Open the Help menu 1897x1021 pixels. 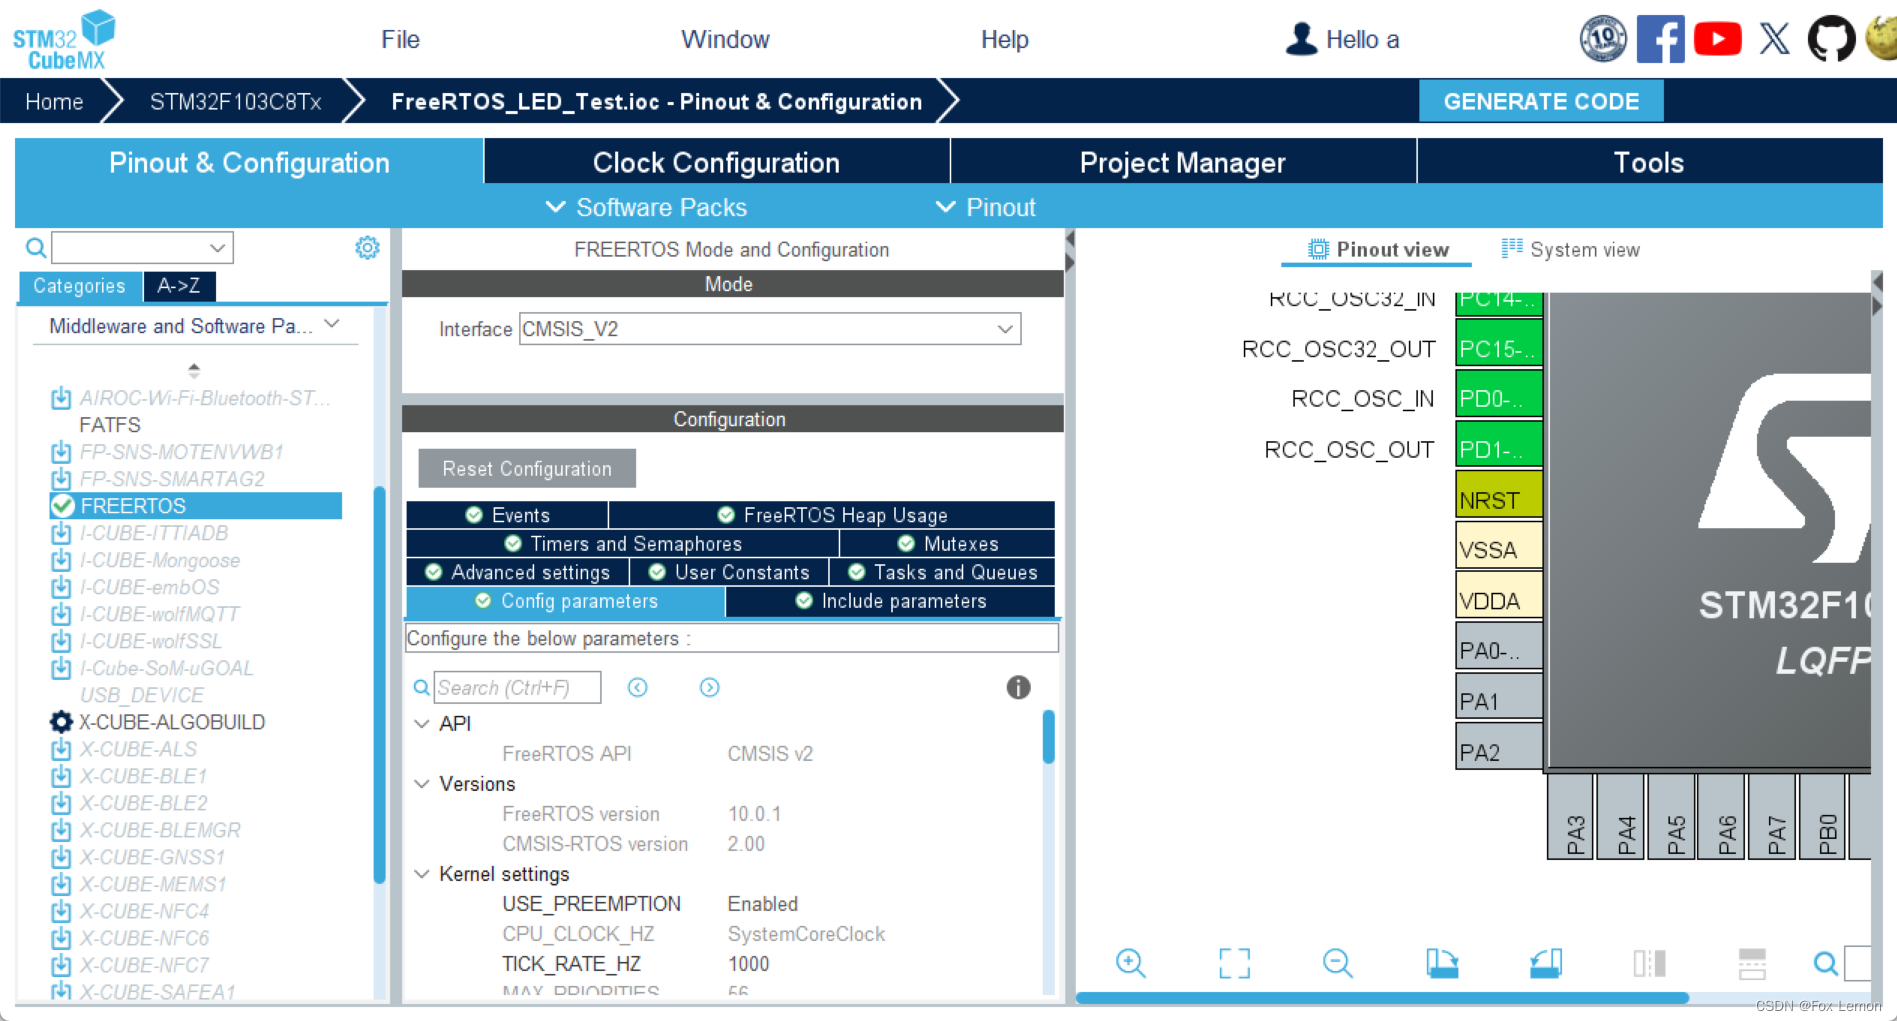[x=1004, y=39]
